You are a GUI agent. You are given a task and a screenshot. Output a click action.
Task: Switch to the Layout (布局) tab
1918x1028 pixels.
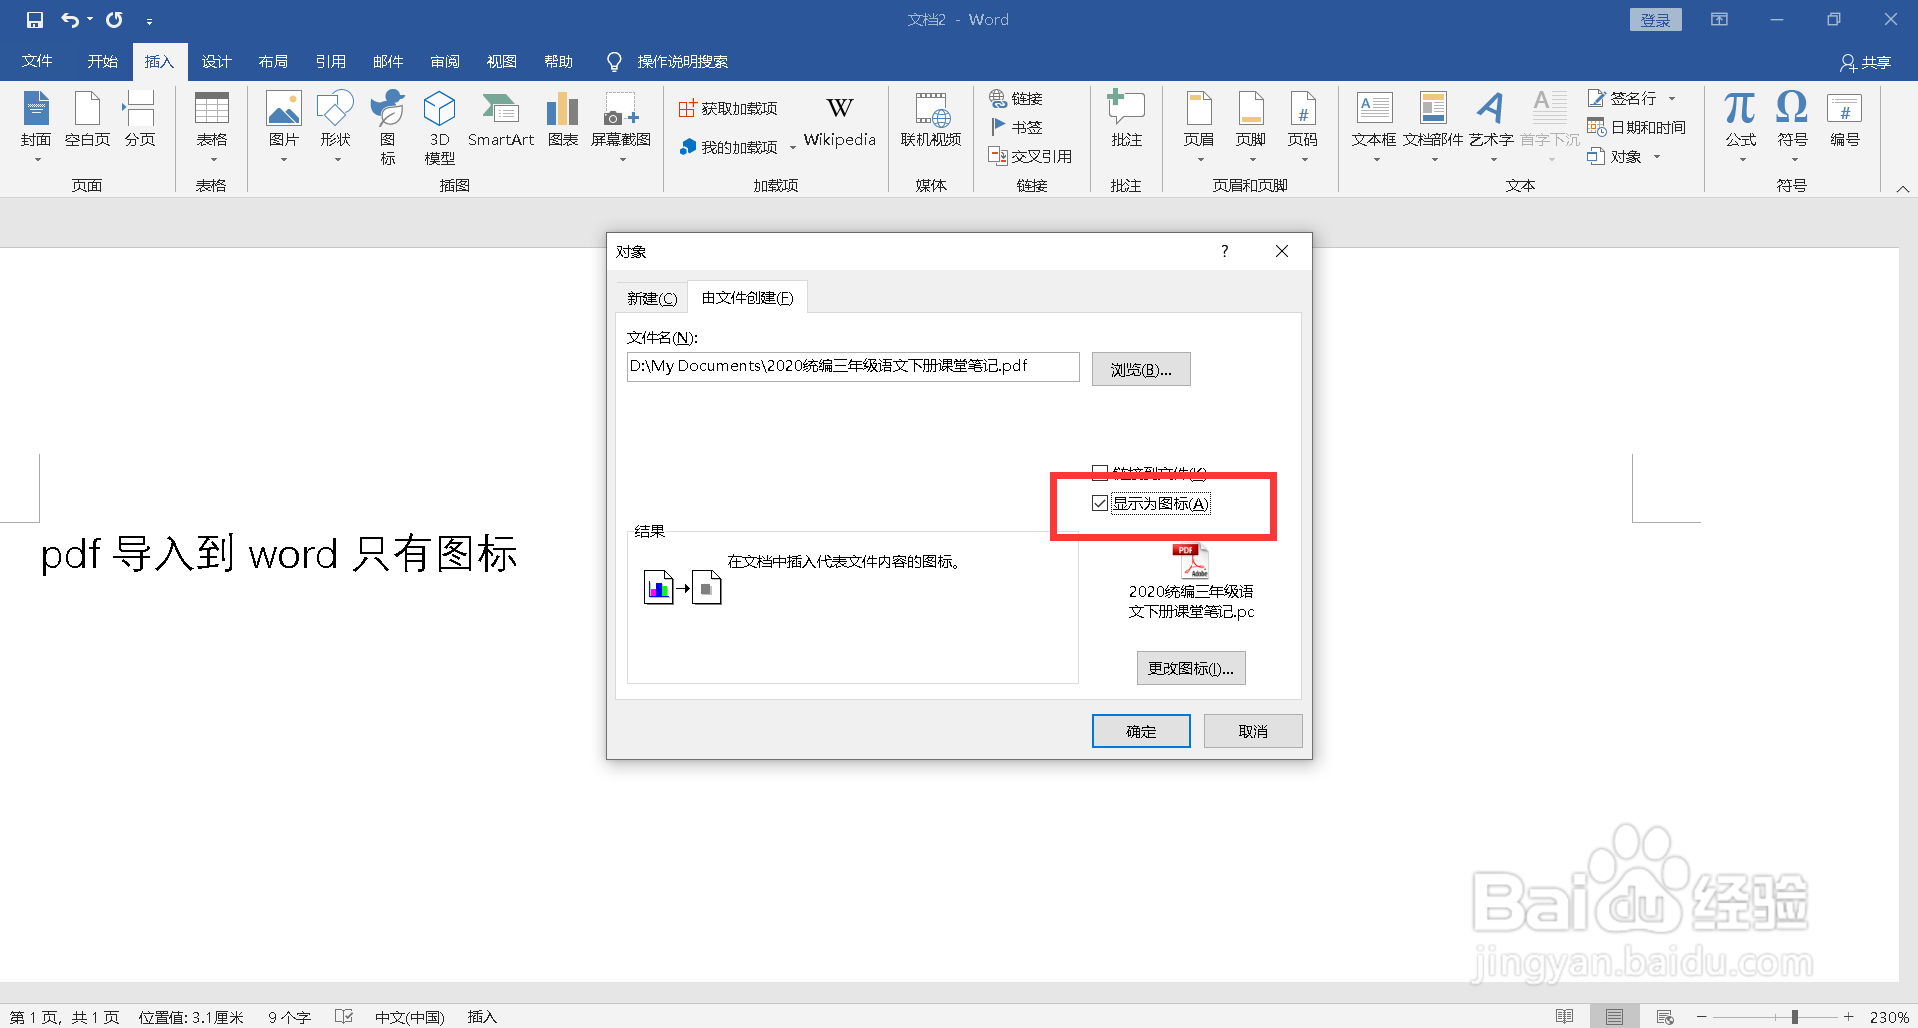[x=273, y=62]
